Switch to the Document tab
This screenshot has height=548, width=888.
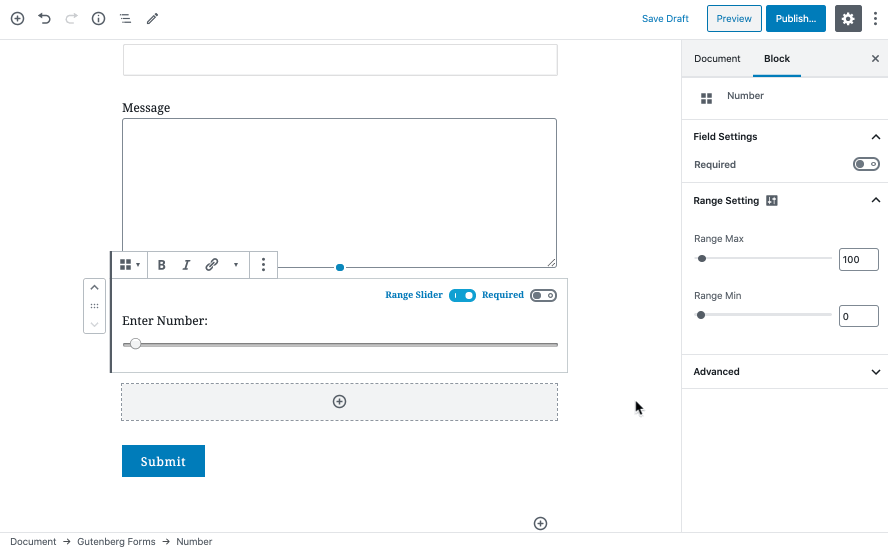[717, 59]
